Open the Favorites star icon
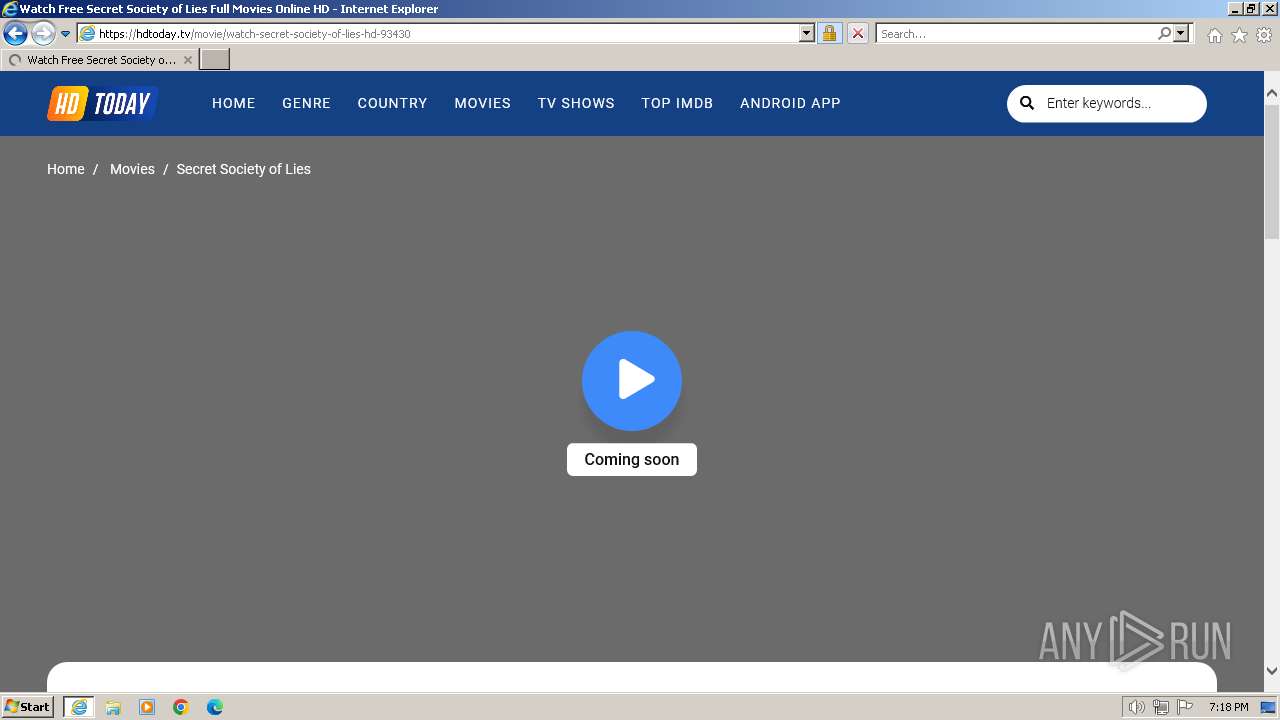The image size is (1280, 720). pyautogui.click(x=1239, y=34)
